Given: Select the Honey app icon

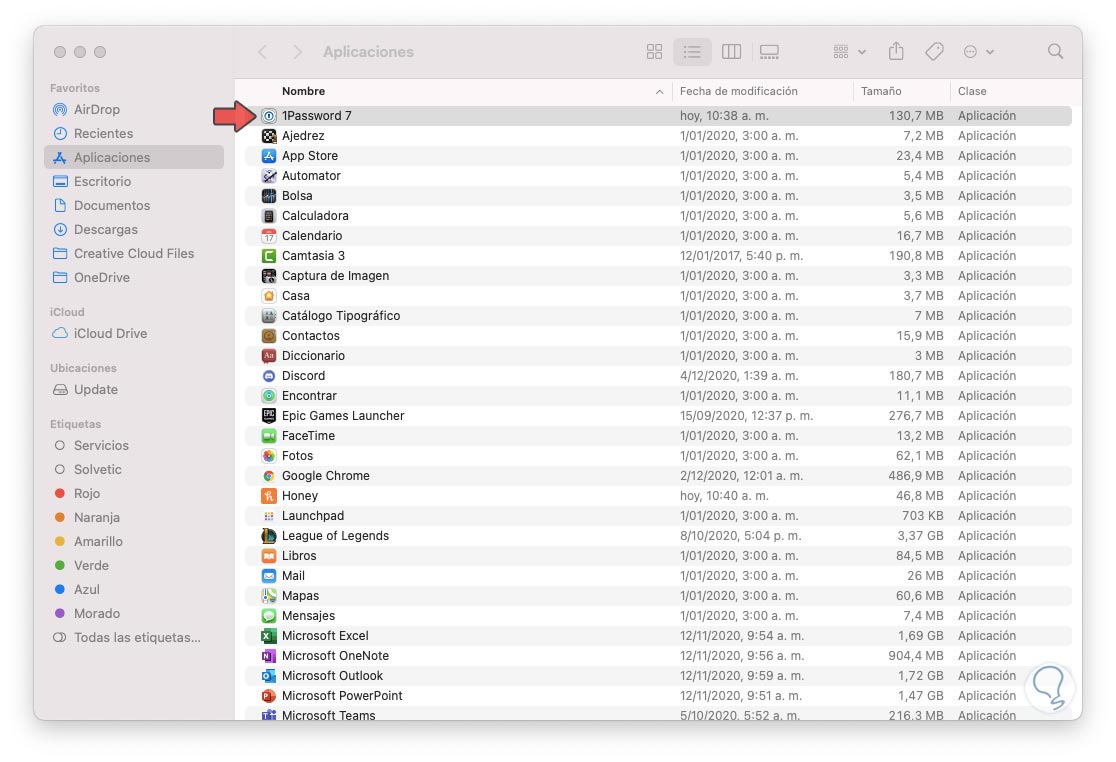Looking at the screenshot, I should tap(268, 496).
